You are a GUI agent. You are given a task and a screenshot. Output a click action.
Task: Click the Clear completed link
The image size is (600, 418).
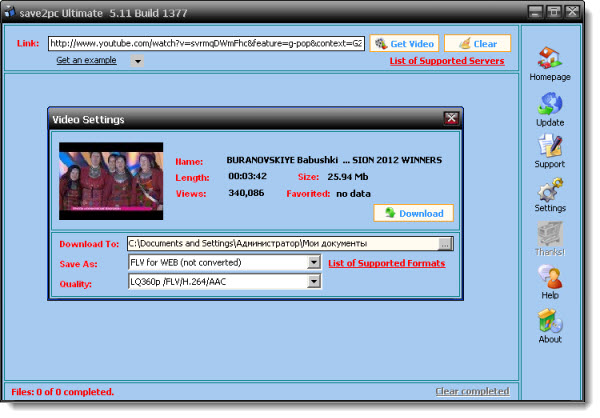(472, 391)
